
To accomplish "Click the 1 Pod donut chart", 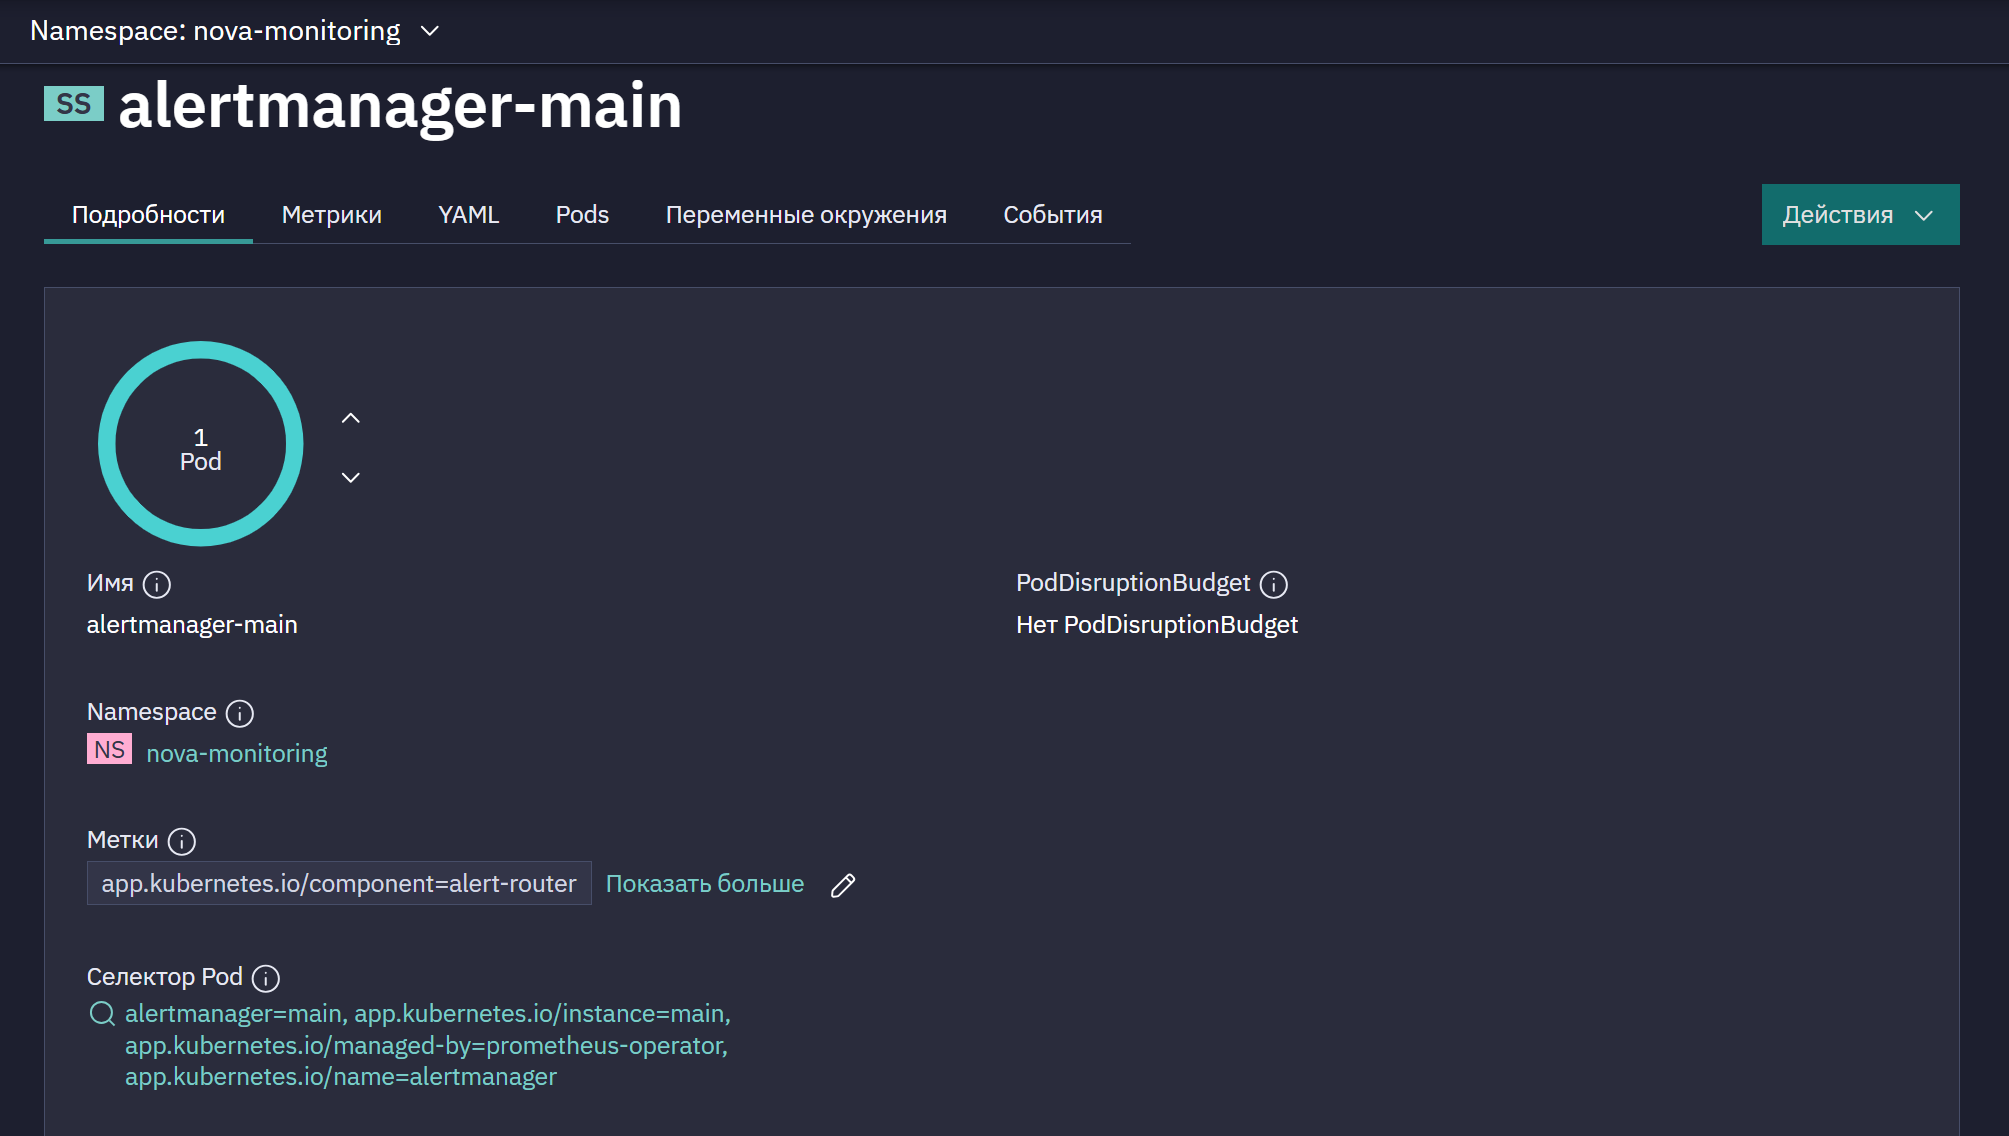I will tap(200, 444).
